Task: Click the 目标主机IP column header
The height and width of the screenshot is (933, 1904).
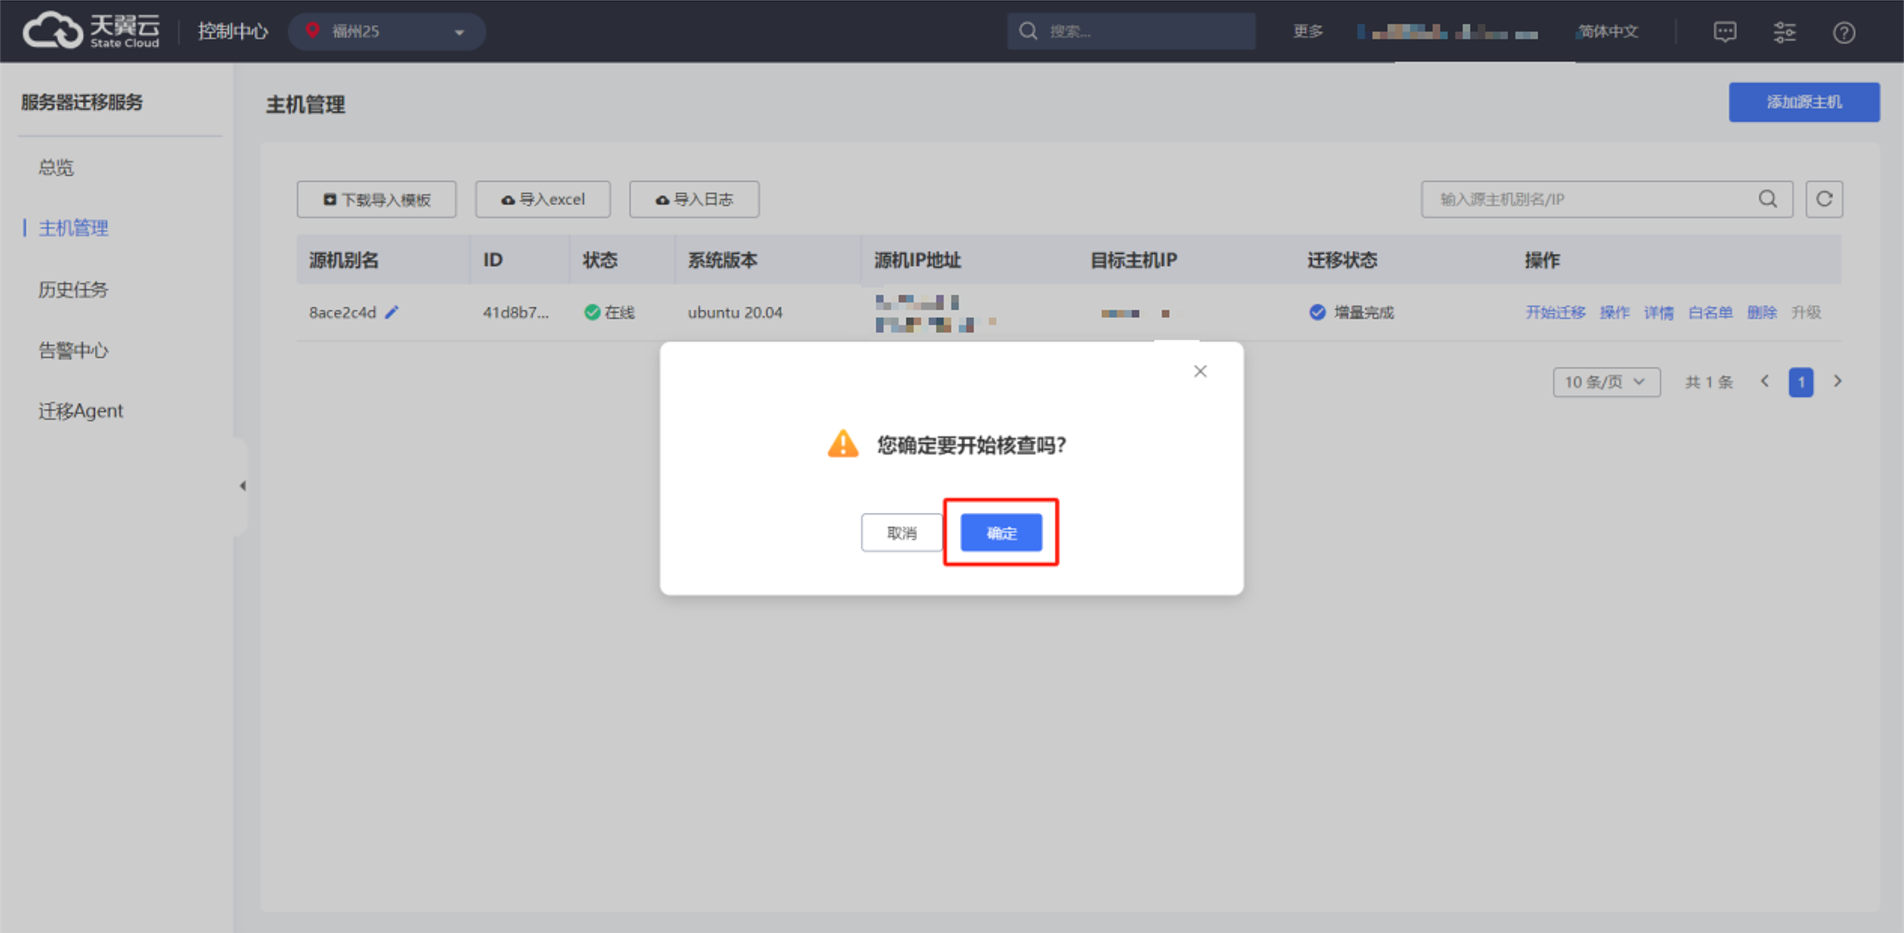Action: point(1133,260)
